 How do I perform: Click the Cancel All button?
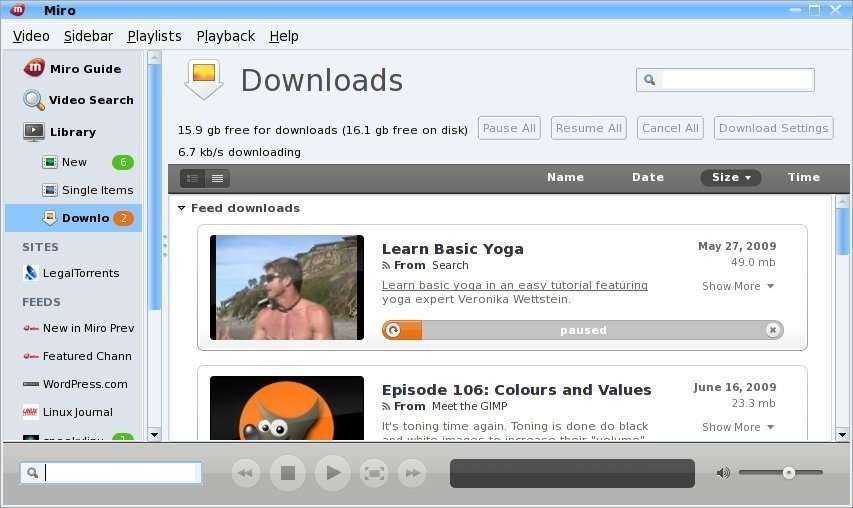(x=670, y=128)
